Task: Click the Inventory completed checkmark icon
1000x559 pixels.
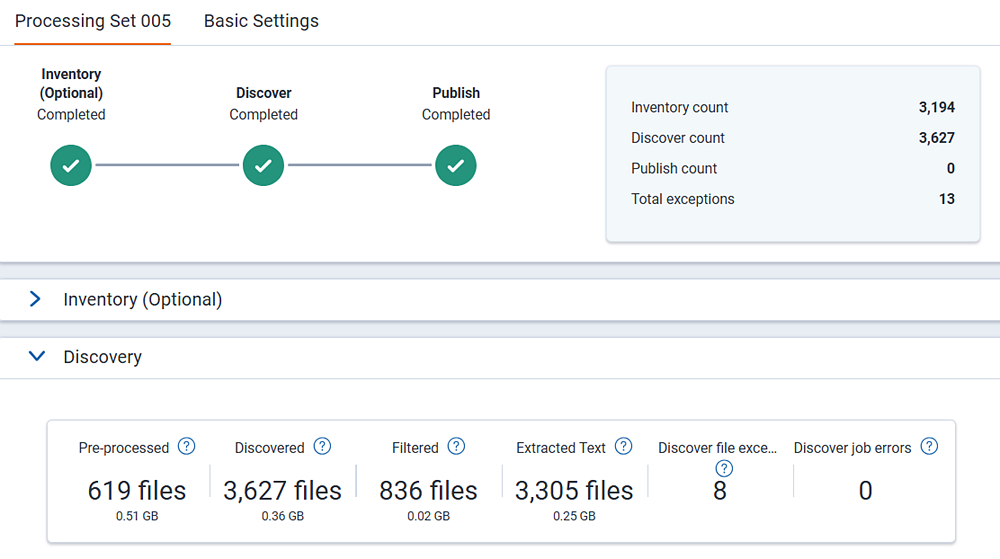Action: (71, 166)
